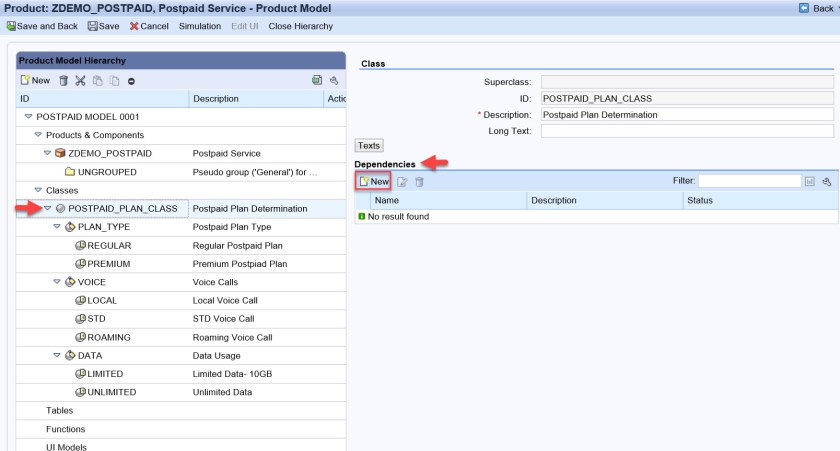840x451 pixels.
Task: Click Save and Back button
Action: coord(42,26)
